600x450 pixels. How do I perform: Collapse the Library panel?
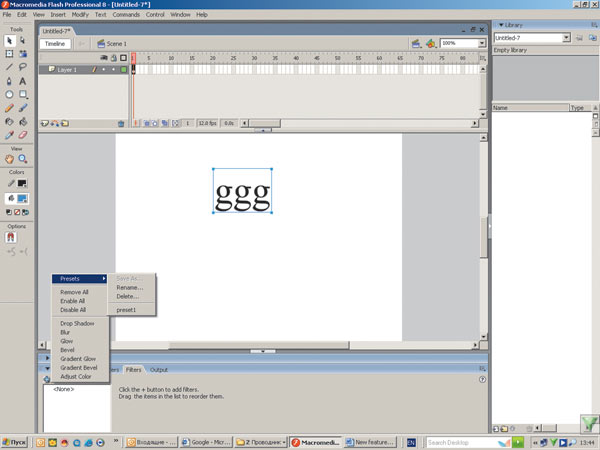click(501, 24)
